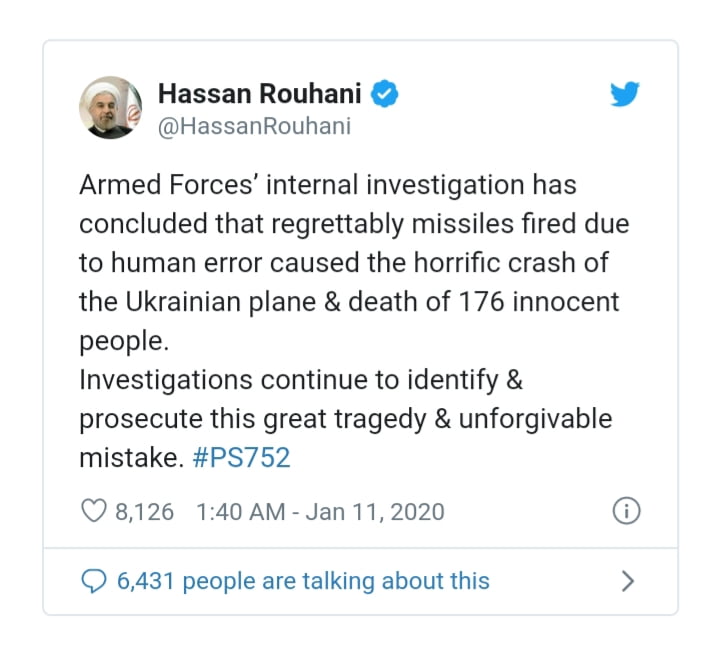Click the 8,126 likes count
The height and width of the screenshot is (651, 720).
click(144, 512)
